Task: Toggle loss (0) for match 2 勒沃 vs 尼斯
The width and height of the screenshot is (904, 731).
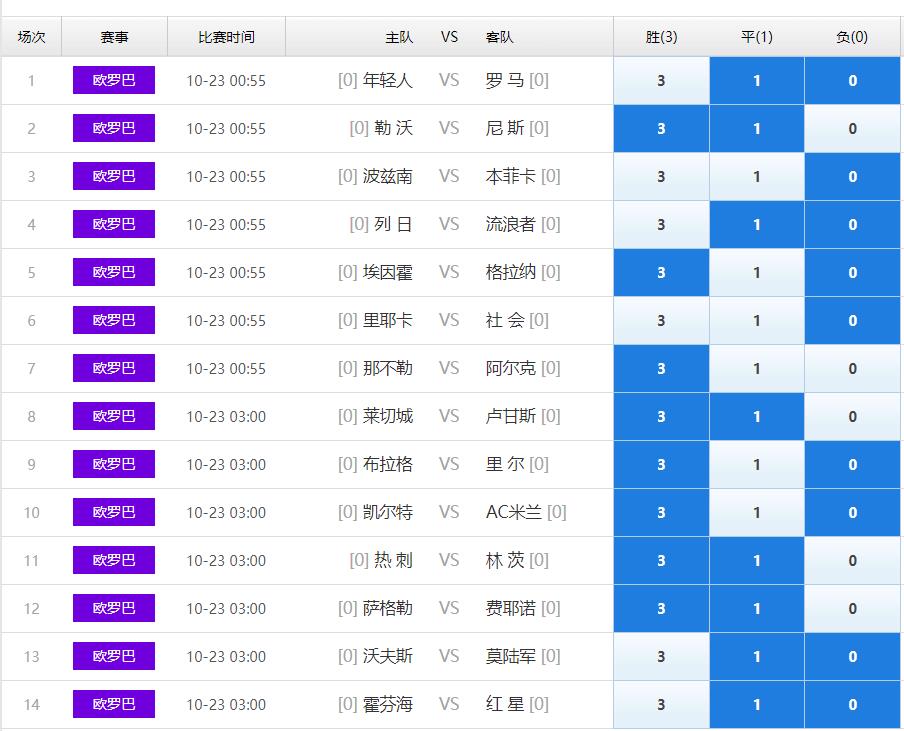Action: coord(852,129)
